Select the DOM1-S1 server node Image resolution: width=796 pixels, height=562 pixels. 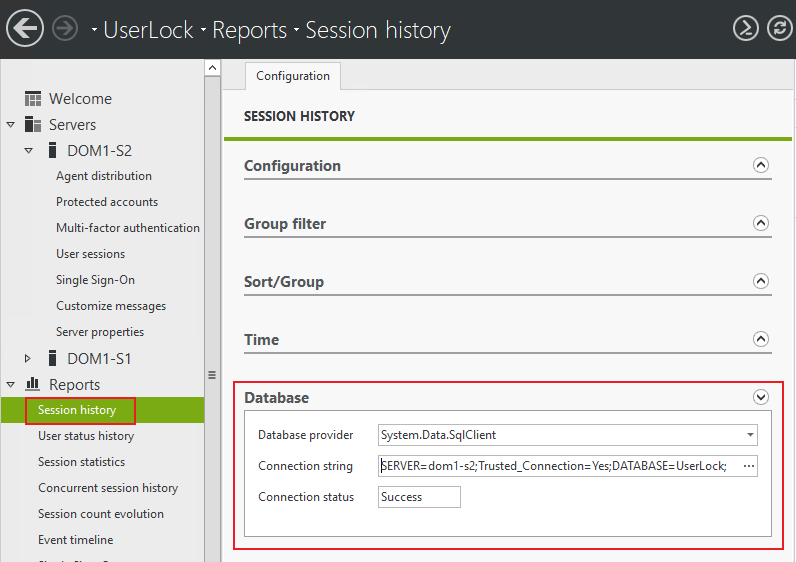coord(100,358)
